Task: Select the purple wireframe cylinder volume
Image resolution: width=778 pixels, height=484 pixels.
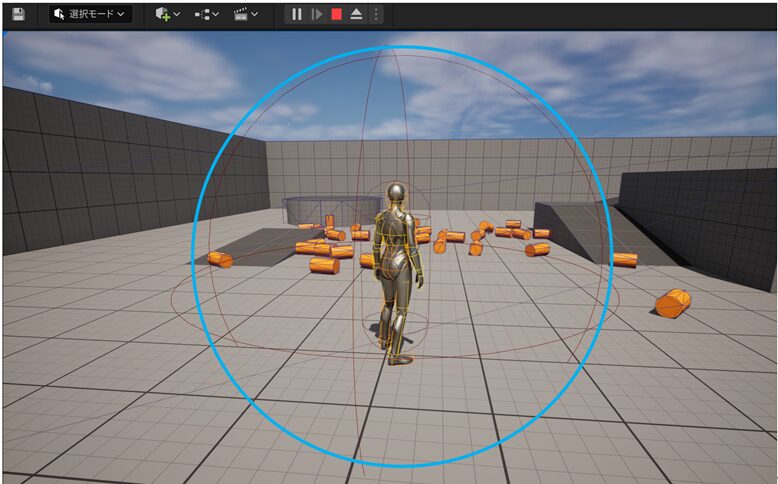Action: [x=331, y=209]
